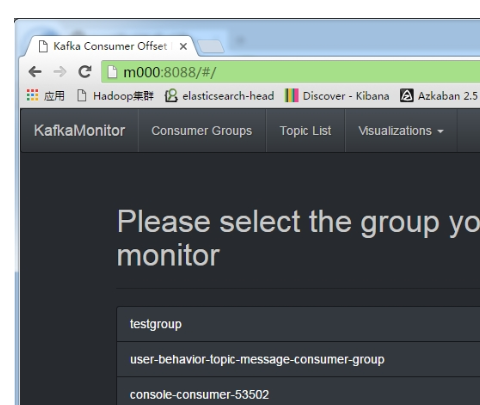Image resolution: width=480 pixels, height=405 pixels.
Task: Click the KafkaMonitor brand link
Action: tap(80, 131)
